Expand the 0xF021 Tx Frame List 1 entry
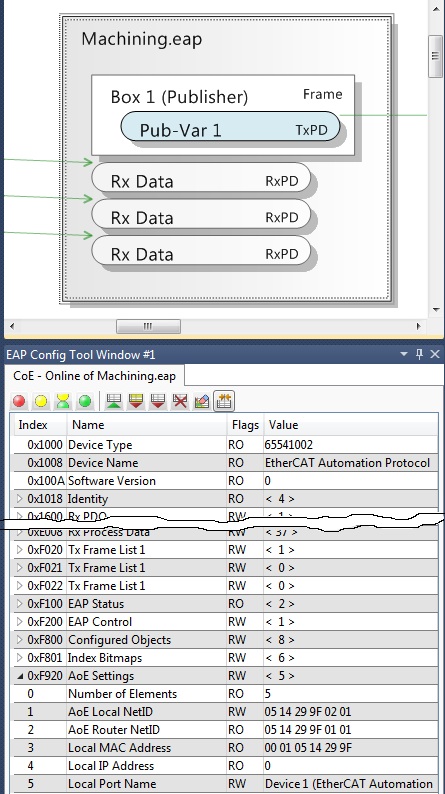445x794 pixels. coord(20,568)
